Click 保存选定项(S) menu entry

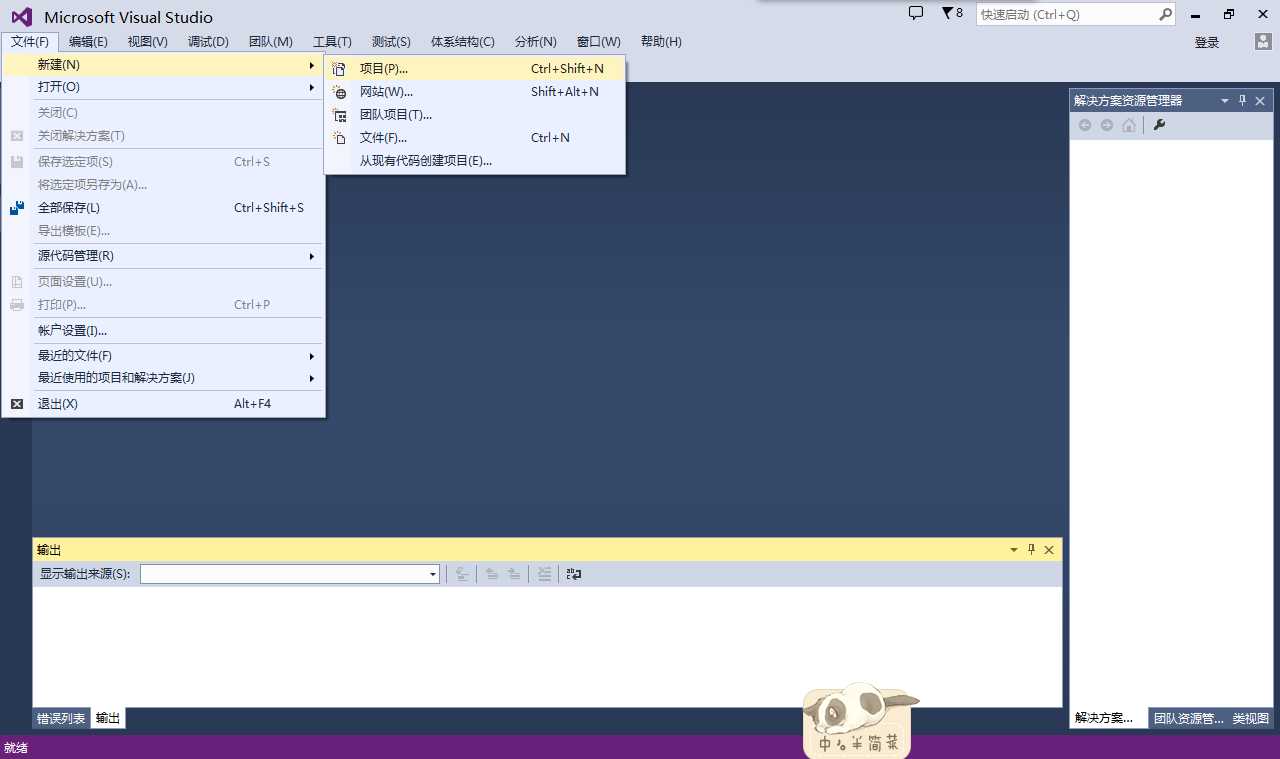coord(164,162)
